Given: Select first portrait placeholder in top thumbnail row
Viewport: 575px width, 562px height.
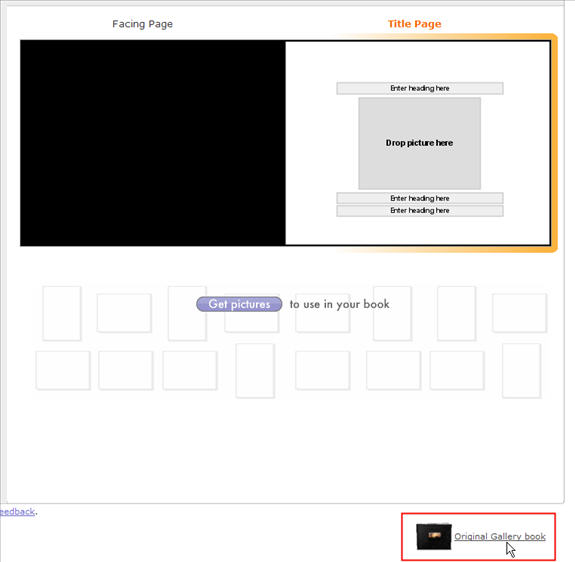Looking at the screenshot, I should (62, 313).
